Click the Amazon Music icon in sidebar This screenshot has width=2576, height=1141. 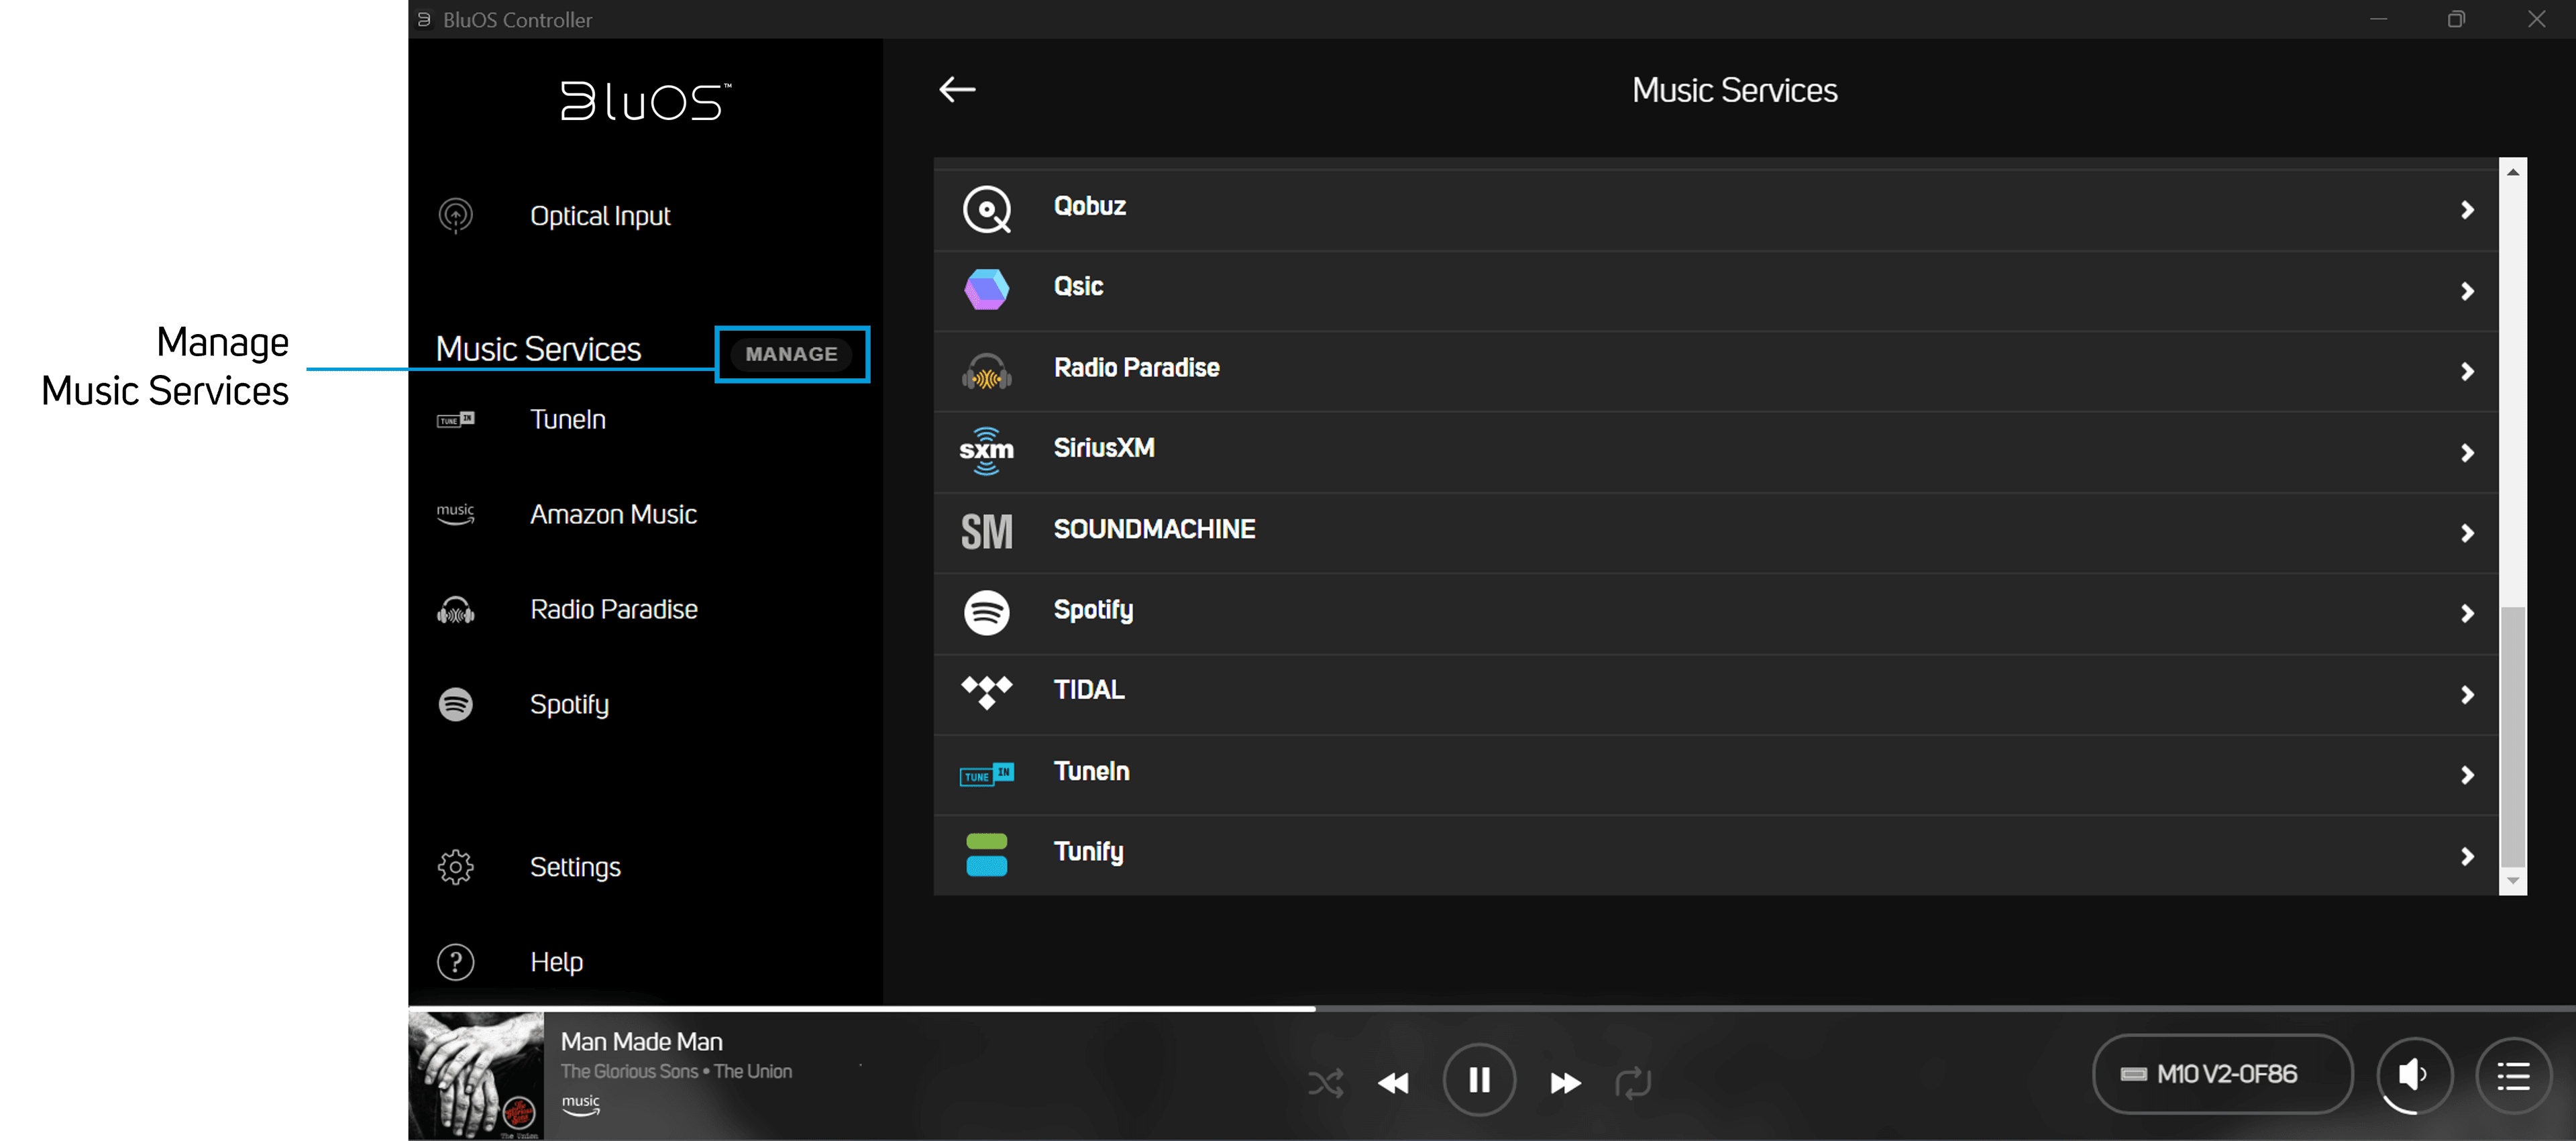click(x=456, y=514)
